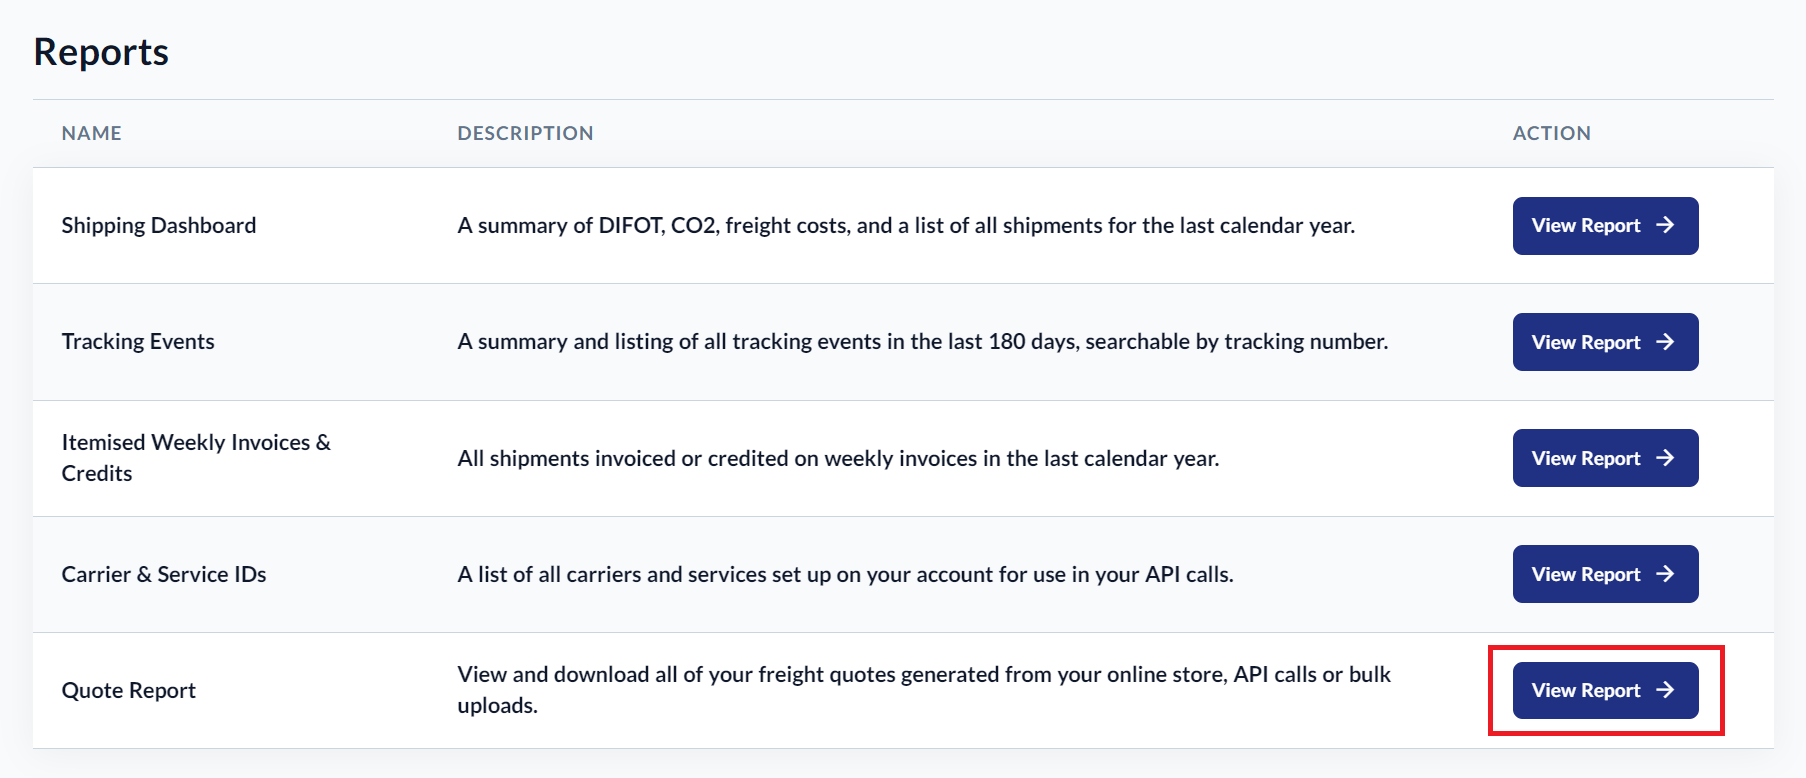This screenshot has height=778, width=1806.
Task: View the Itemised Weekly Invoices & Credits report
Action: [x=1604, y=458]
